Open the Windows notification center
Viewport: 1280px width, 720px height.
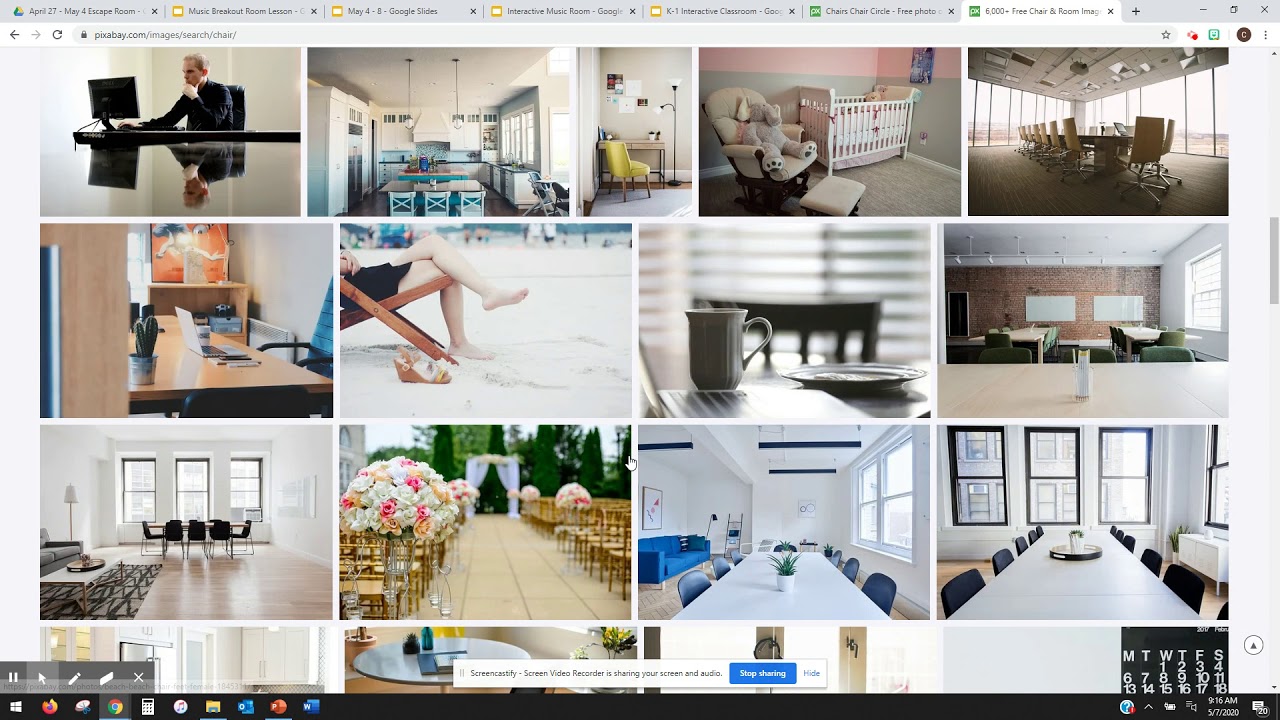click(1260, 707)
